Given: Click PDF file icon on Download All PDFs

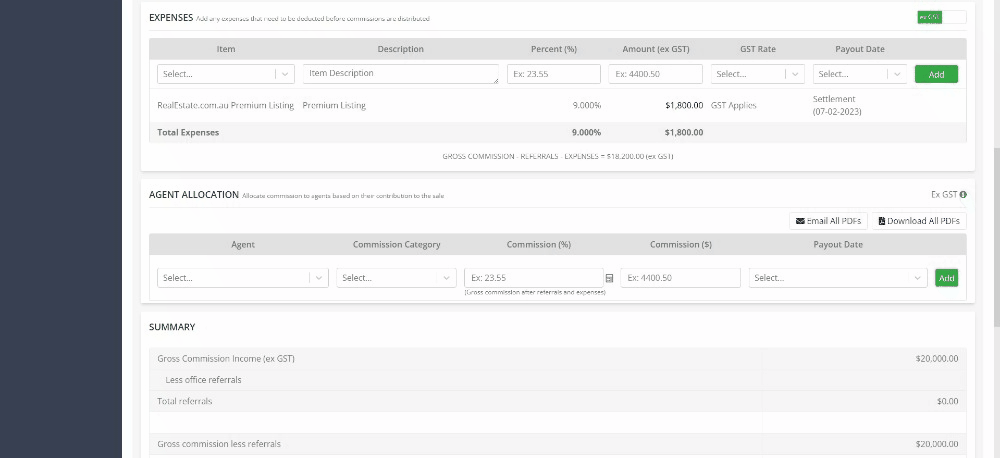Looking at the screenshot, I should coord(881,221).
